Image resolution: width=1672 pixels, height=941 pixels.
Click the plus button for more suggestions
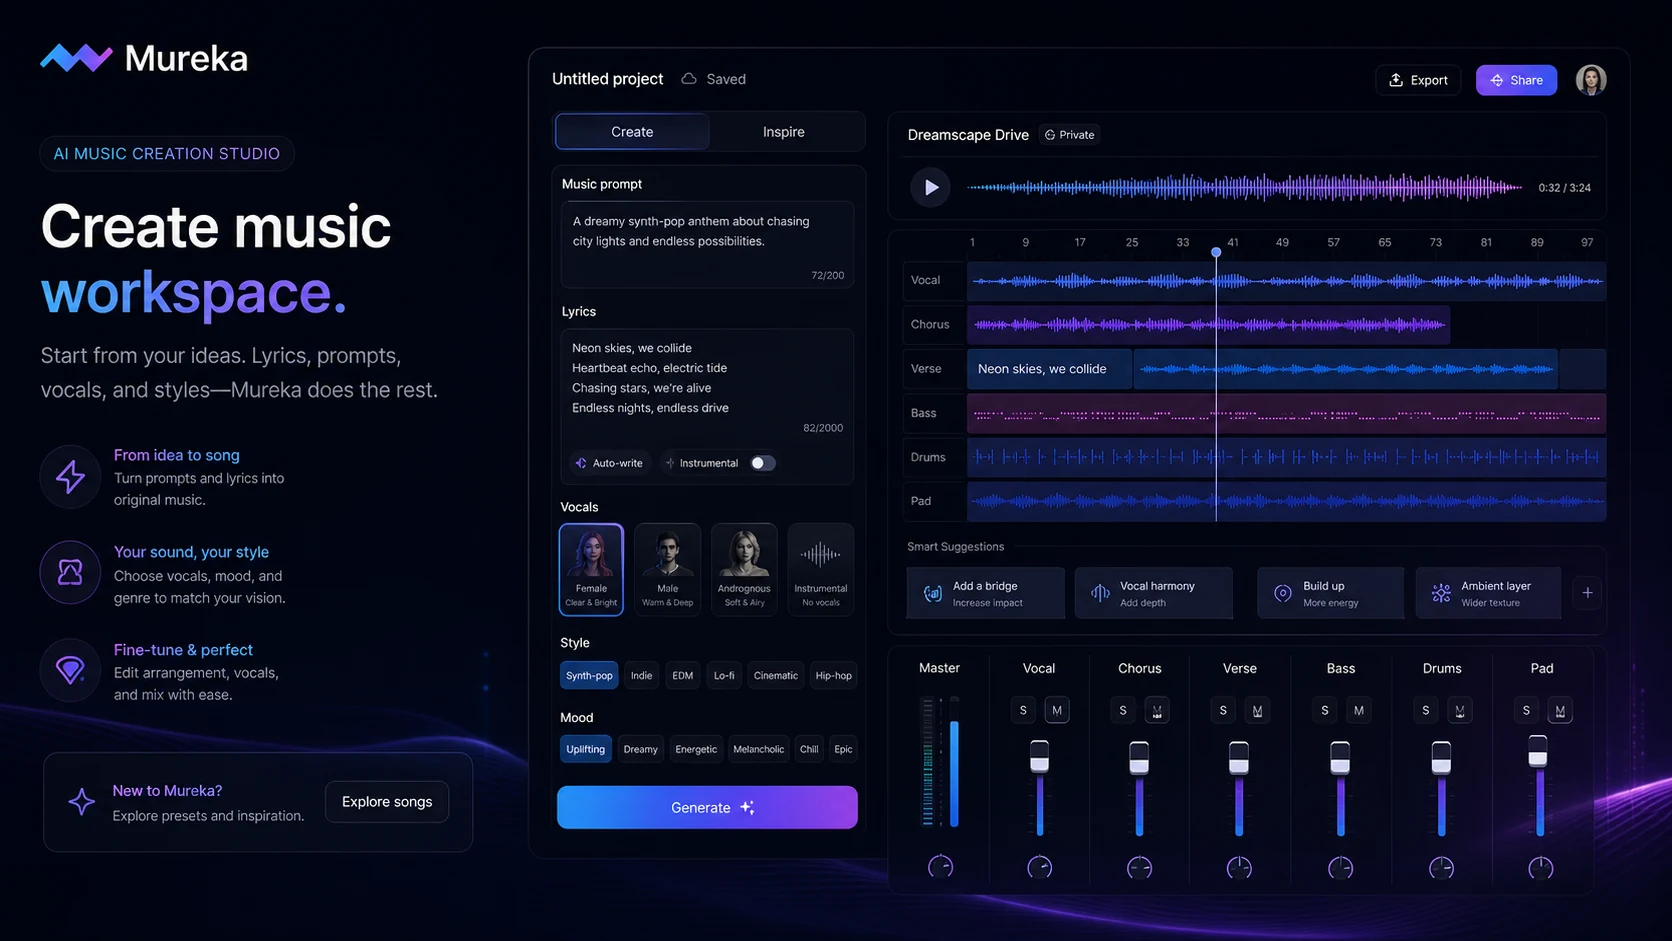point(1587,593)
